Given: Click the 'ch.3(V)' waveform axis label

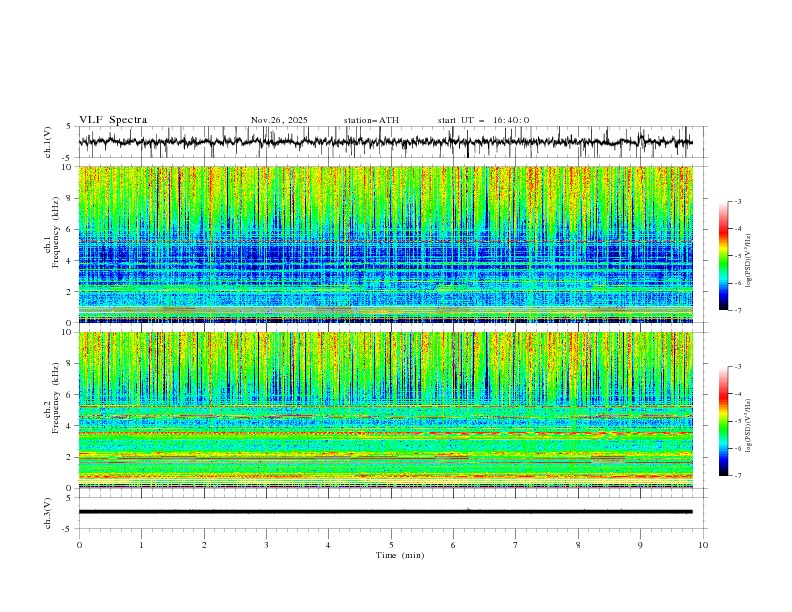Looking at the screenshot, I should pos(48,513).
